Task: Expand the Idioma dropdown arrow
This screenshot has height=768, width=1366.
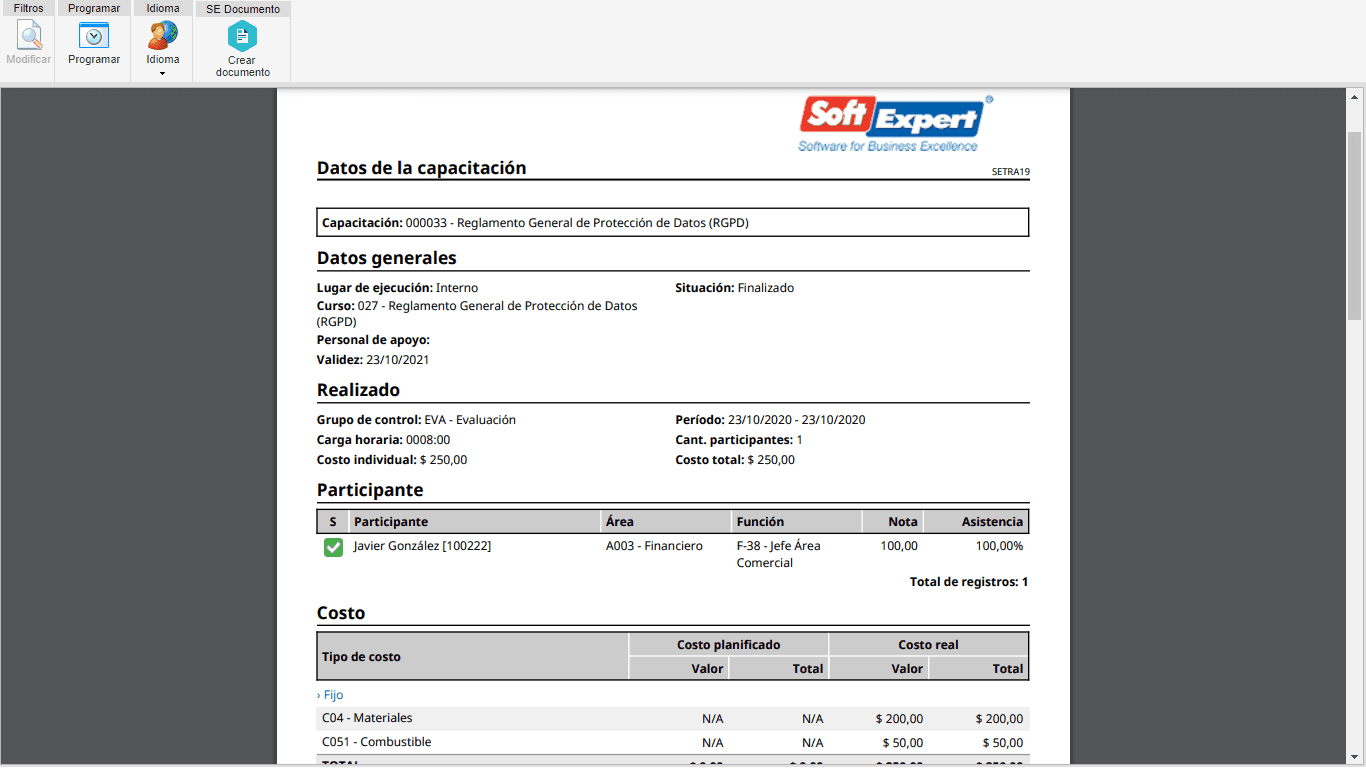Action: tap(162, 74)
